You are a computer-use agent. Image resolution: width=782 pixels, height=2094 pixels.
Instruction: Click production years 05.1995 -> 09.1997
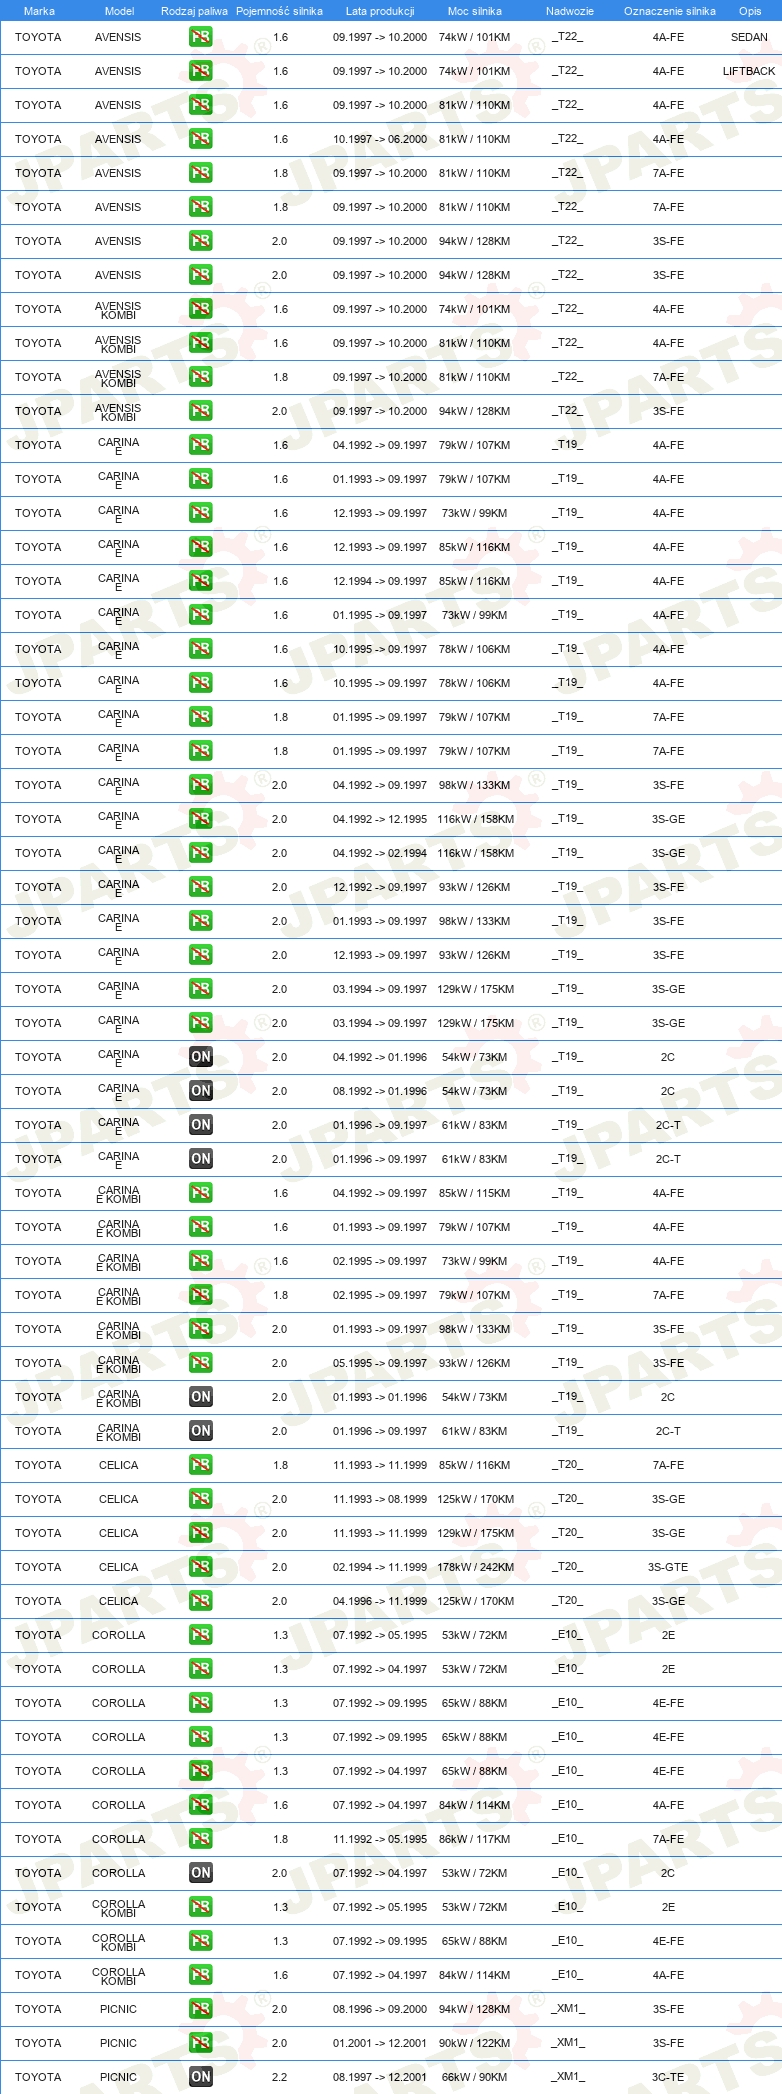[380, 1363]
